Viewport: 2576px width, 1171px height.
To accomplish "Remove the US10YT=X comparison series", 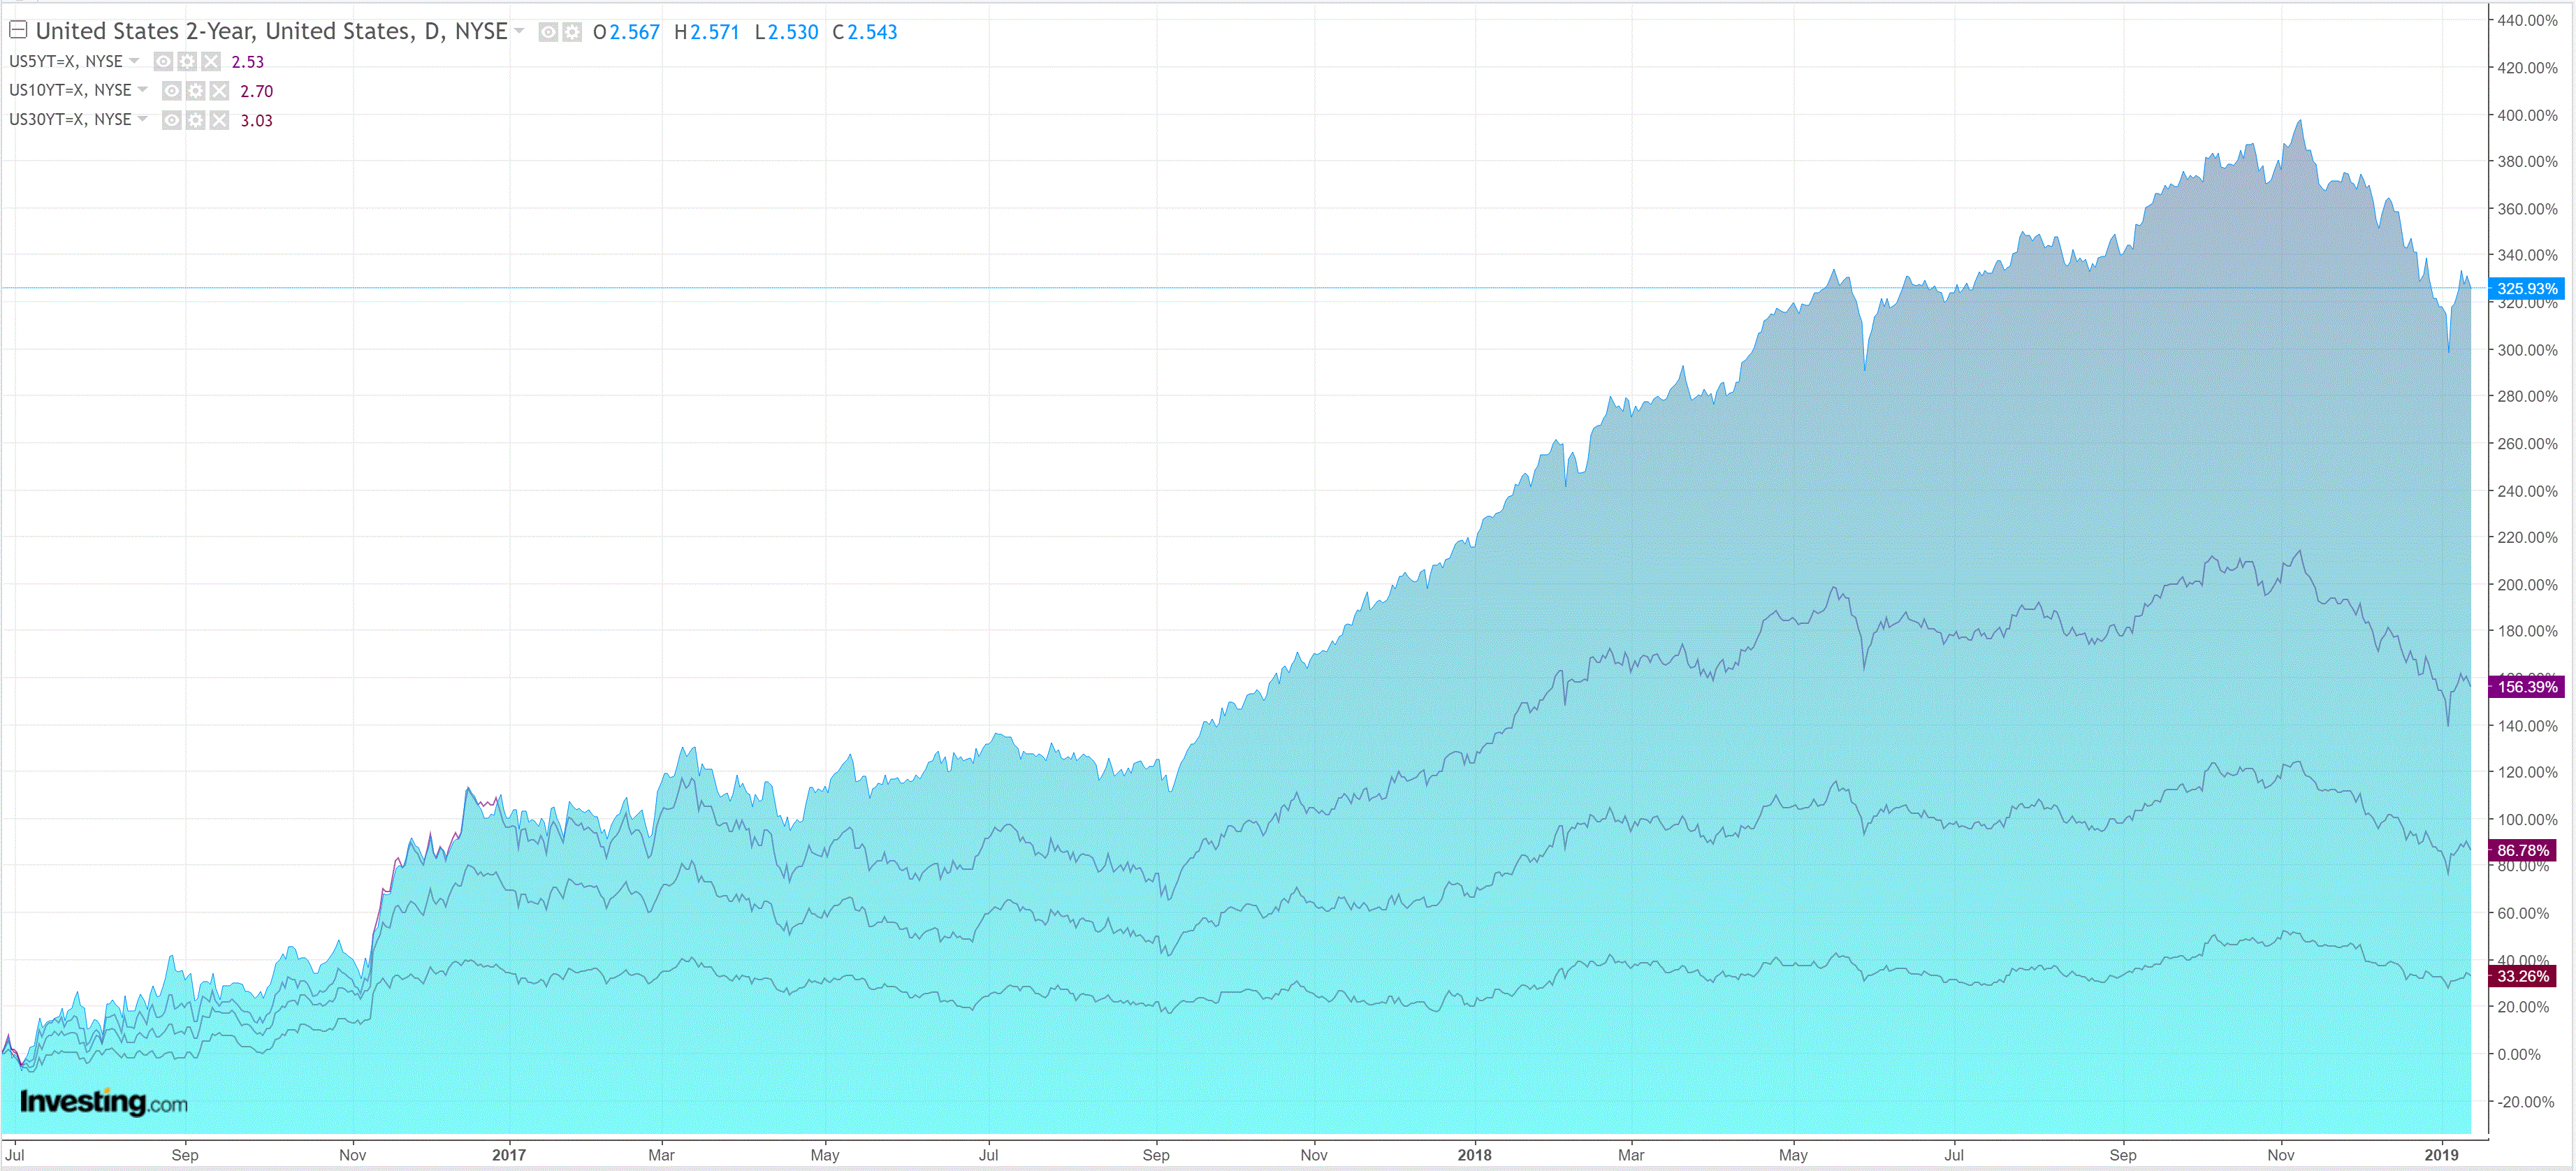I will coord(220,91).
